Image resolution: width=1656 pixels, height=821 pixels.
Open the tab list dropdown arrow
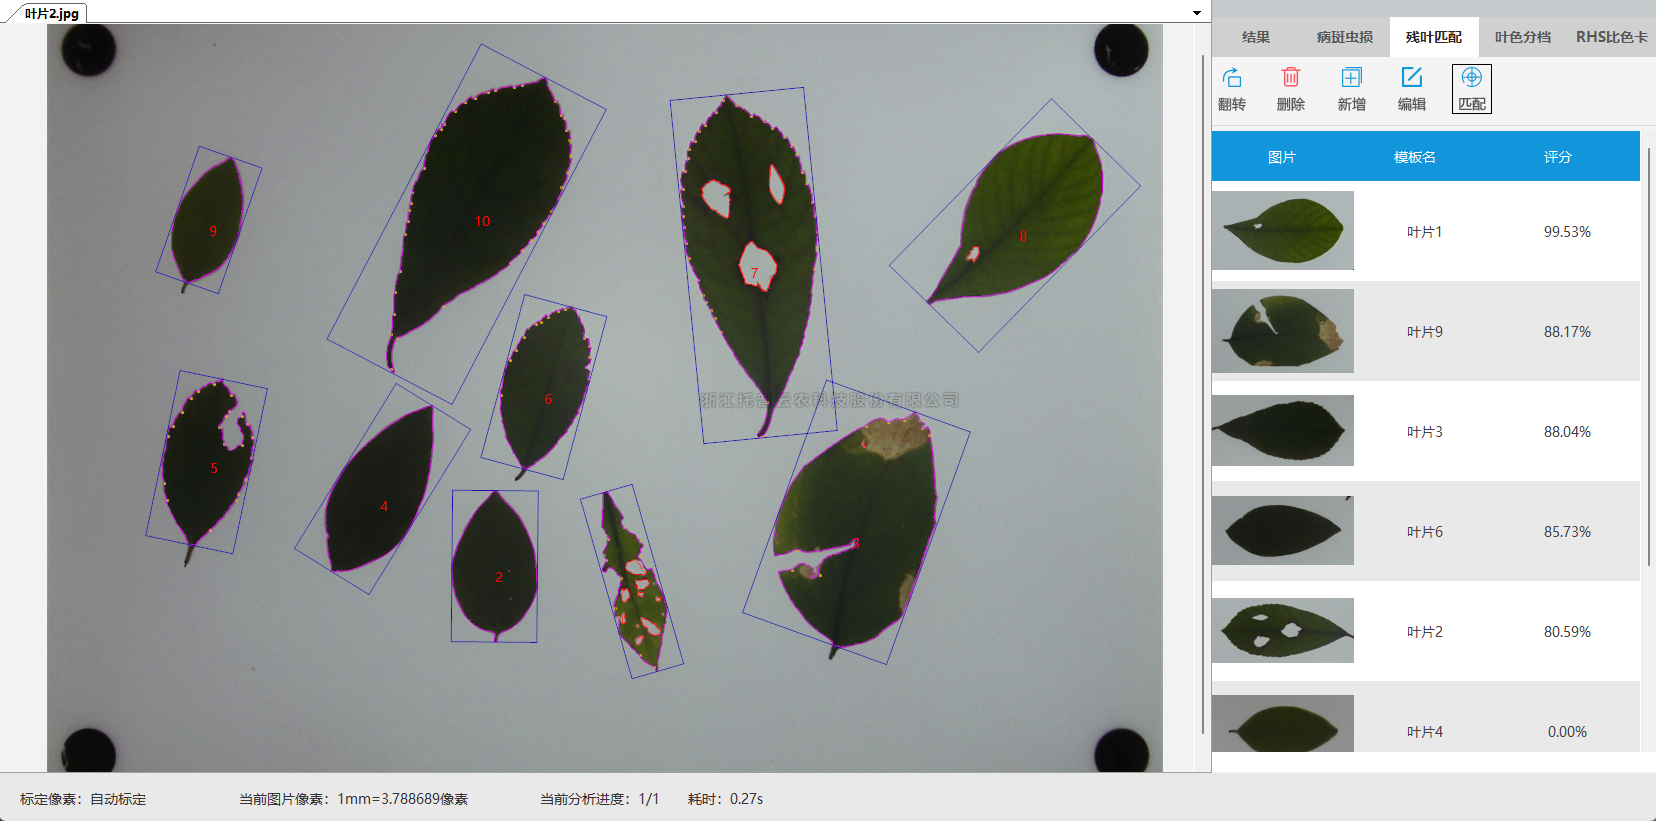point(1196,13)
